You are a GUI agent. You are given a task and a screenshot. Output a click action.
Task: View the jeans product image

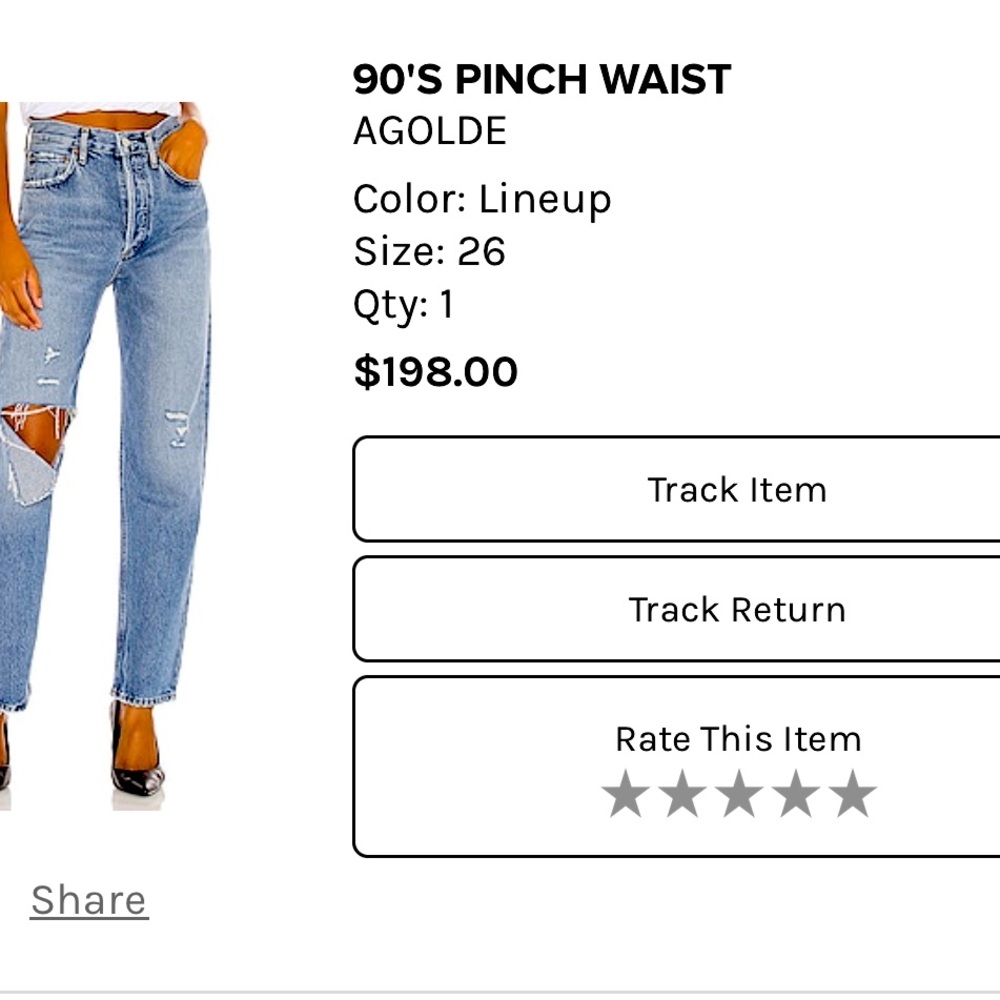tap(105, 456)
